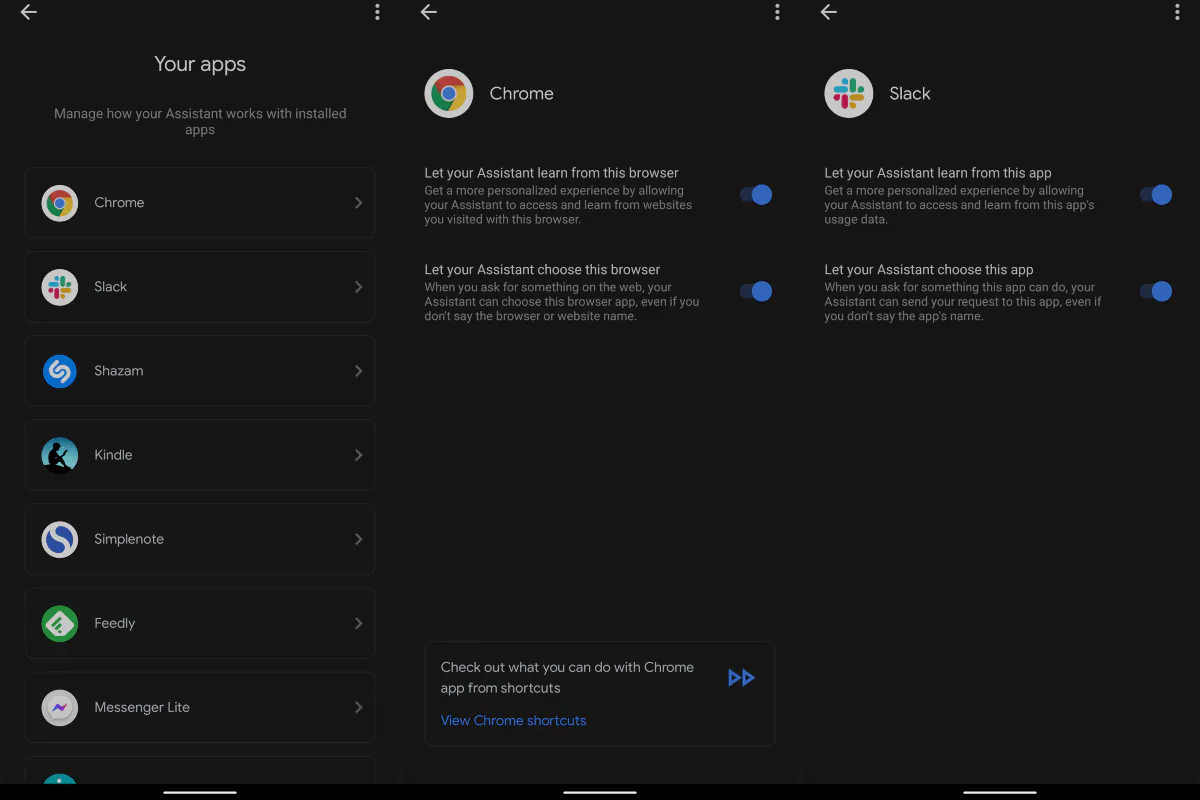Select the Slack label in apps list
1200x800 pixels.
click(111, 287)
